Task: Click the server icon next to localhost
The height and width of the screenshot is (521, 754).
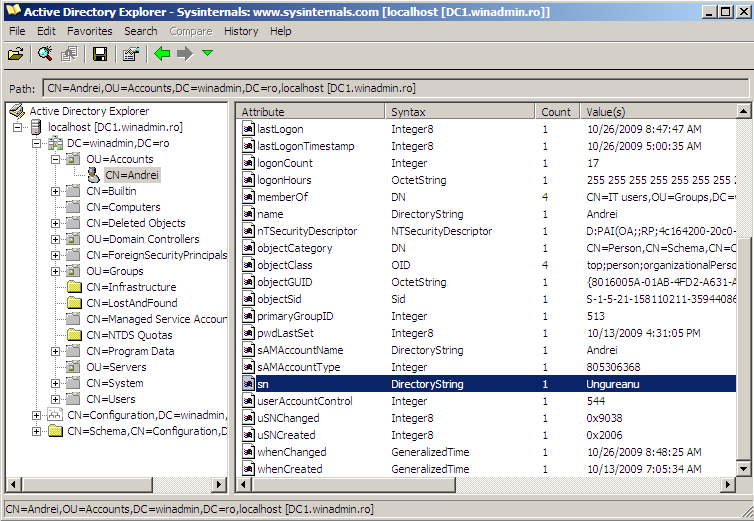Action: click(36, 127)
